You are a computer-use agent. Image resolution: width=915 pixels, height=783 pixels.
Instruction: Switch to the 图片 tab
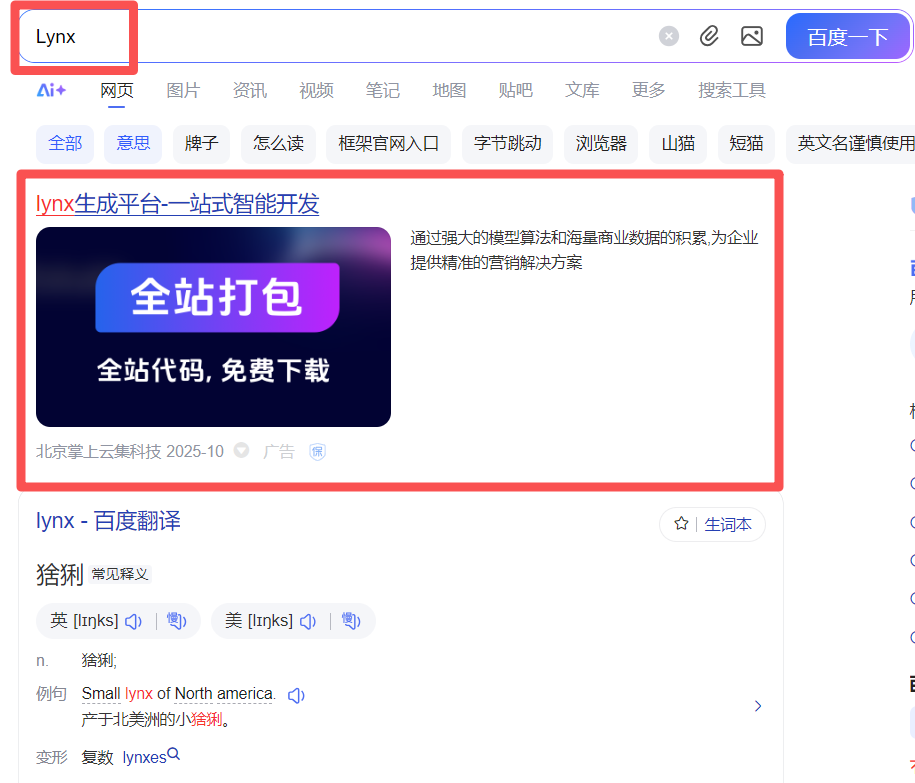pos(184,90)
